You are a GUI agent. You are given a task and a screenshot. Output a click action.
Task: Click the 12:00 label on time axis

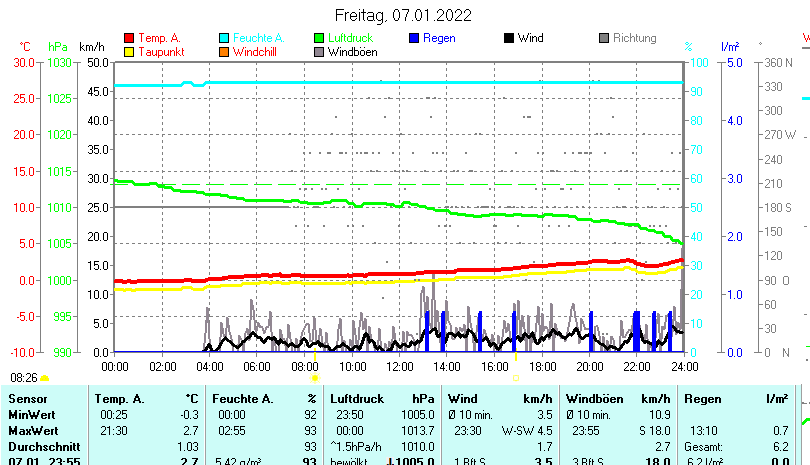coord(399,365)
